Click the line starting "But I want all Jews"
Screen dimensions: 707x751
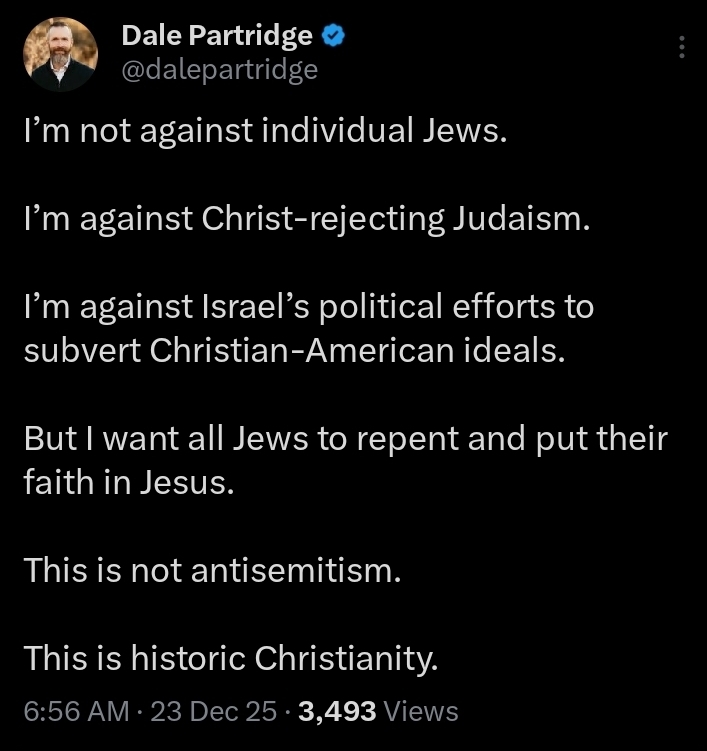click(345, 438)
